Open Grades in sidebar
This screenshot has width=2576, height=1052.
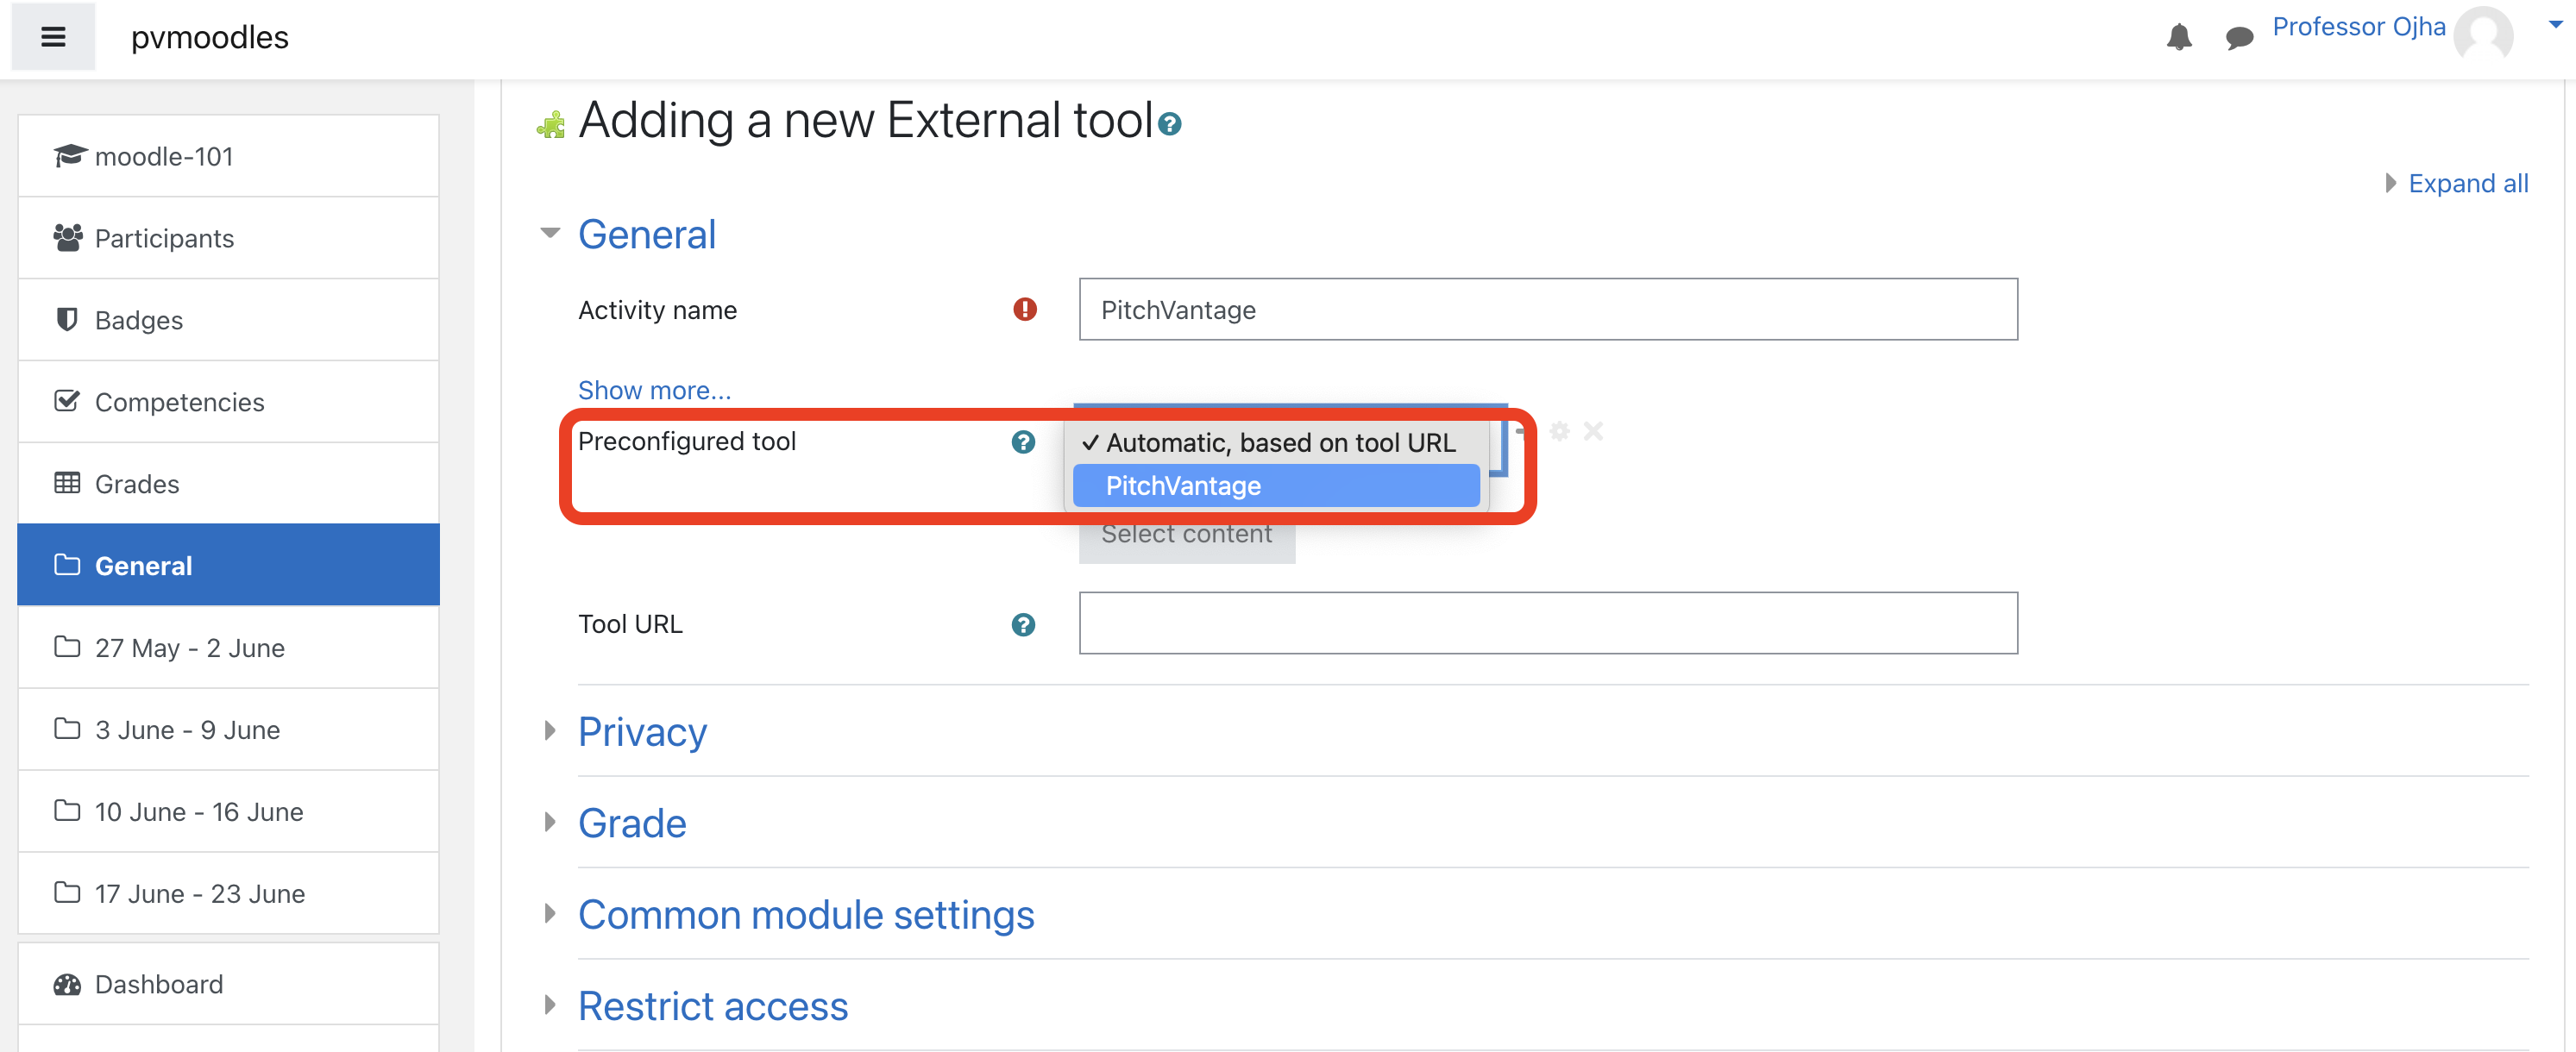point(136,484)
